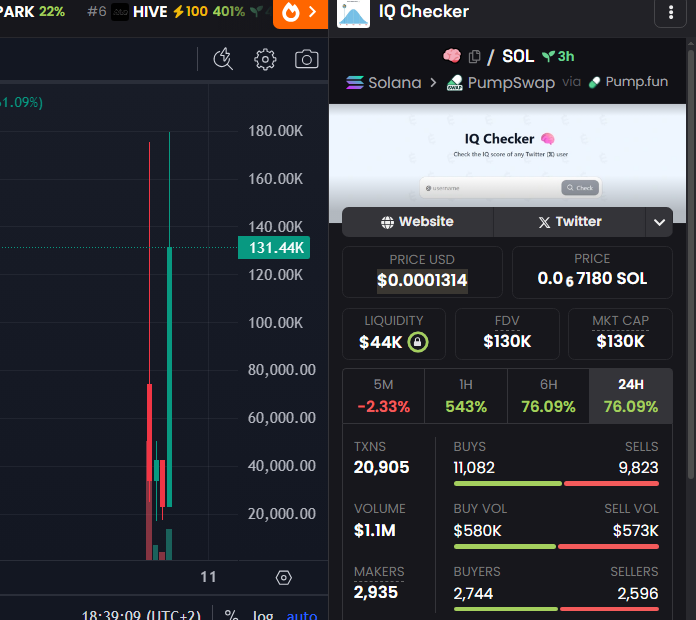Open the token Website link
696x620 pixels.
417,222
